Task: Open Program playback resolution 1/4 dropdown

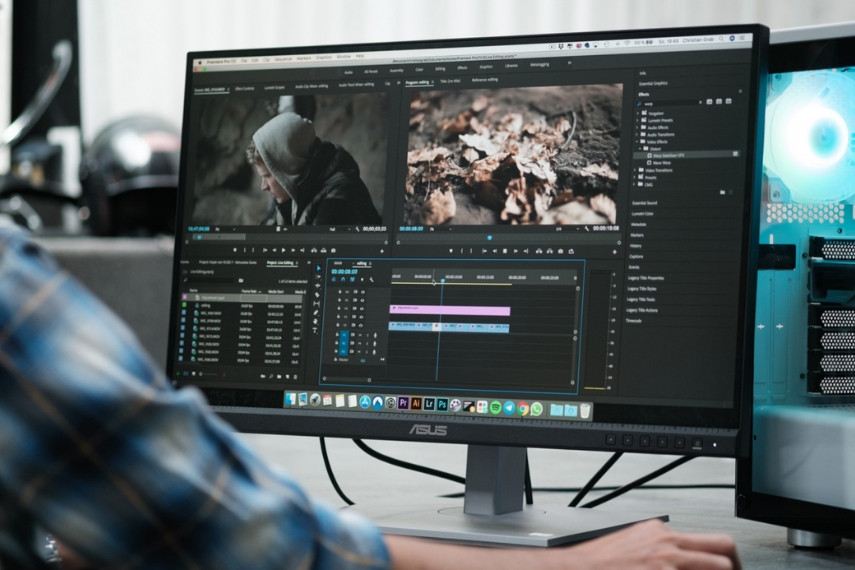Action: [x=568, y=229]
